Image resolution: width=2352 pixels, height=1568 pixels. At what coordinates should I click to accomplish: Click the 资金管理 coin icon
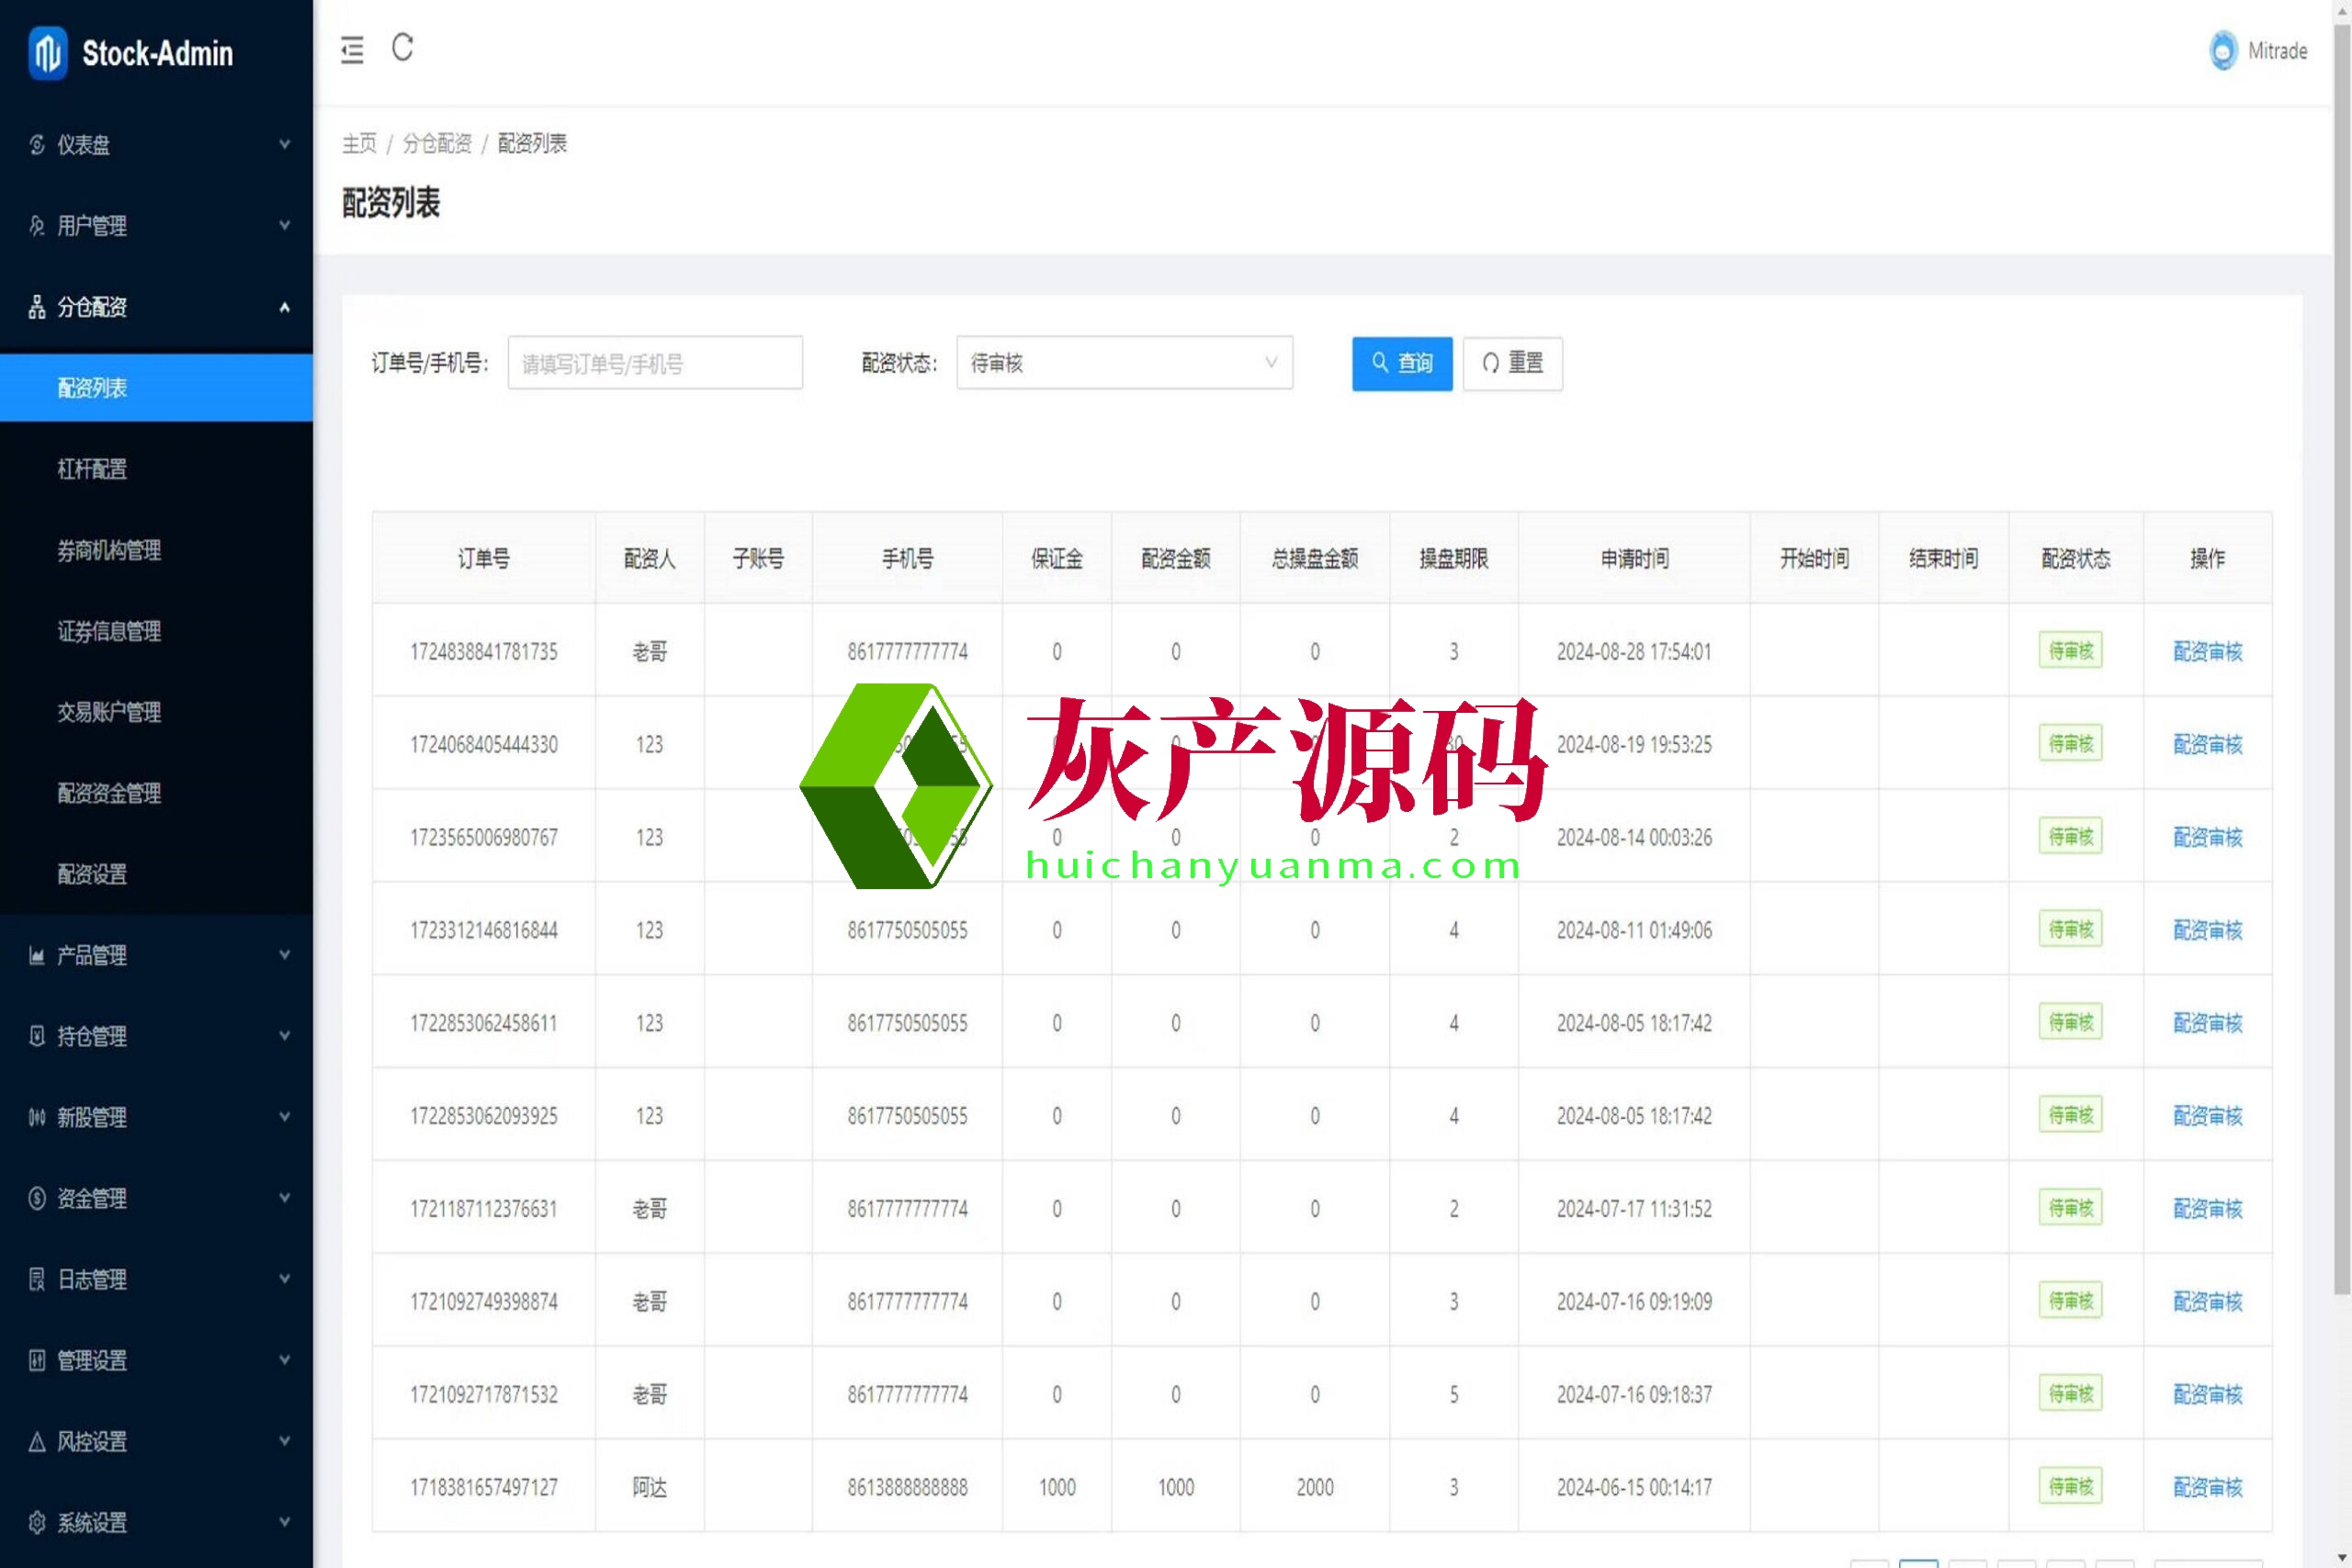point(37,1199)
